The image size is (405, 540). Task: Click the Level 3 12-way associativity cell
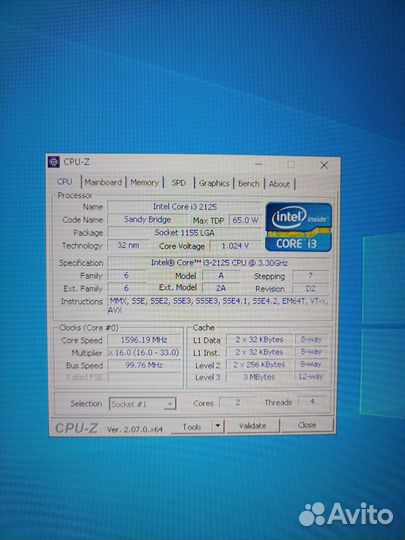click(x=311, y=376)
